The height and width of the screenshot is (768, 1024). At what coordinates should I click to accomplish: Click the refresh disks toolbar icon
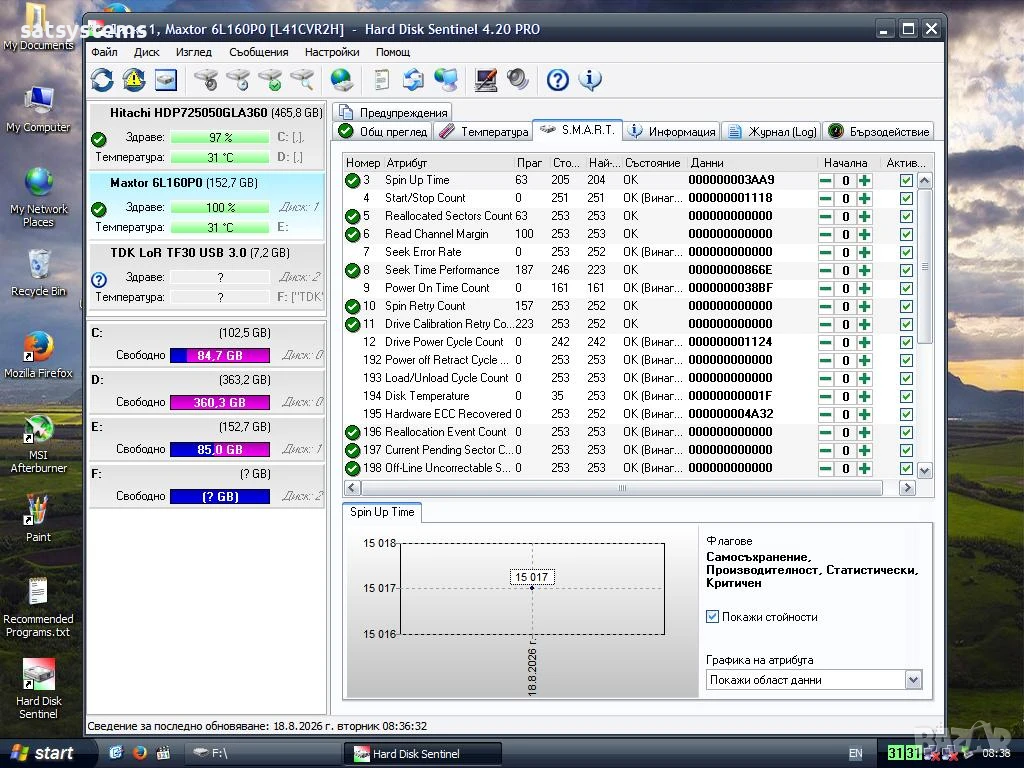coord(103,80)
